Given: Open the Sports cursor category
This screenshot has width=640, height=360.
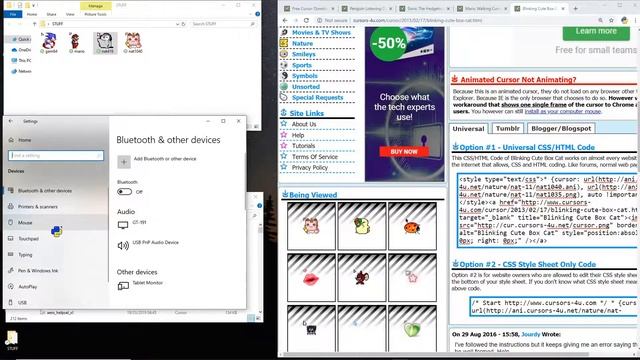Looking at the screenshot, I should [x=302, y=65].
